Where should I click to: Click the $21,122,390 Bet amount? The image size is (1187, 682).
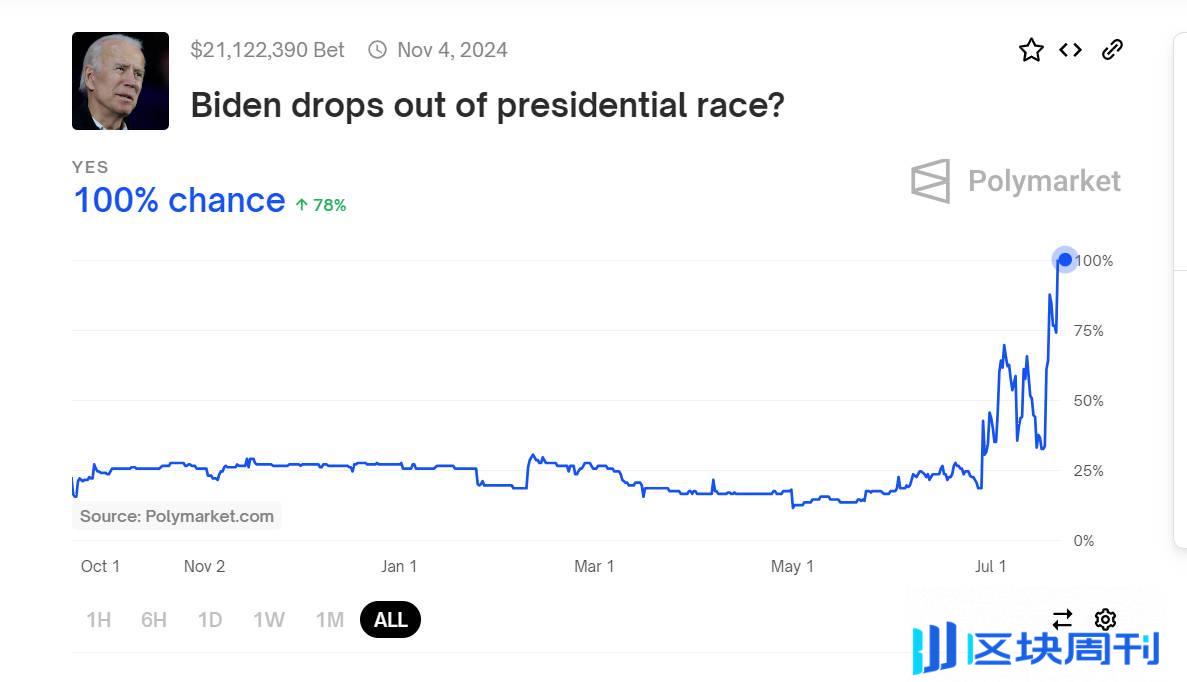pos(267,50)
